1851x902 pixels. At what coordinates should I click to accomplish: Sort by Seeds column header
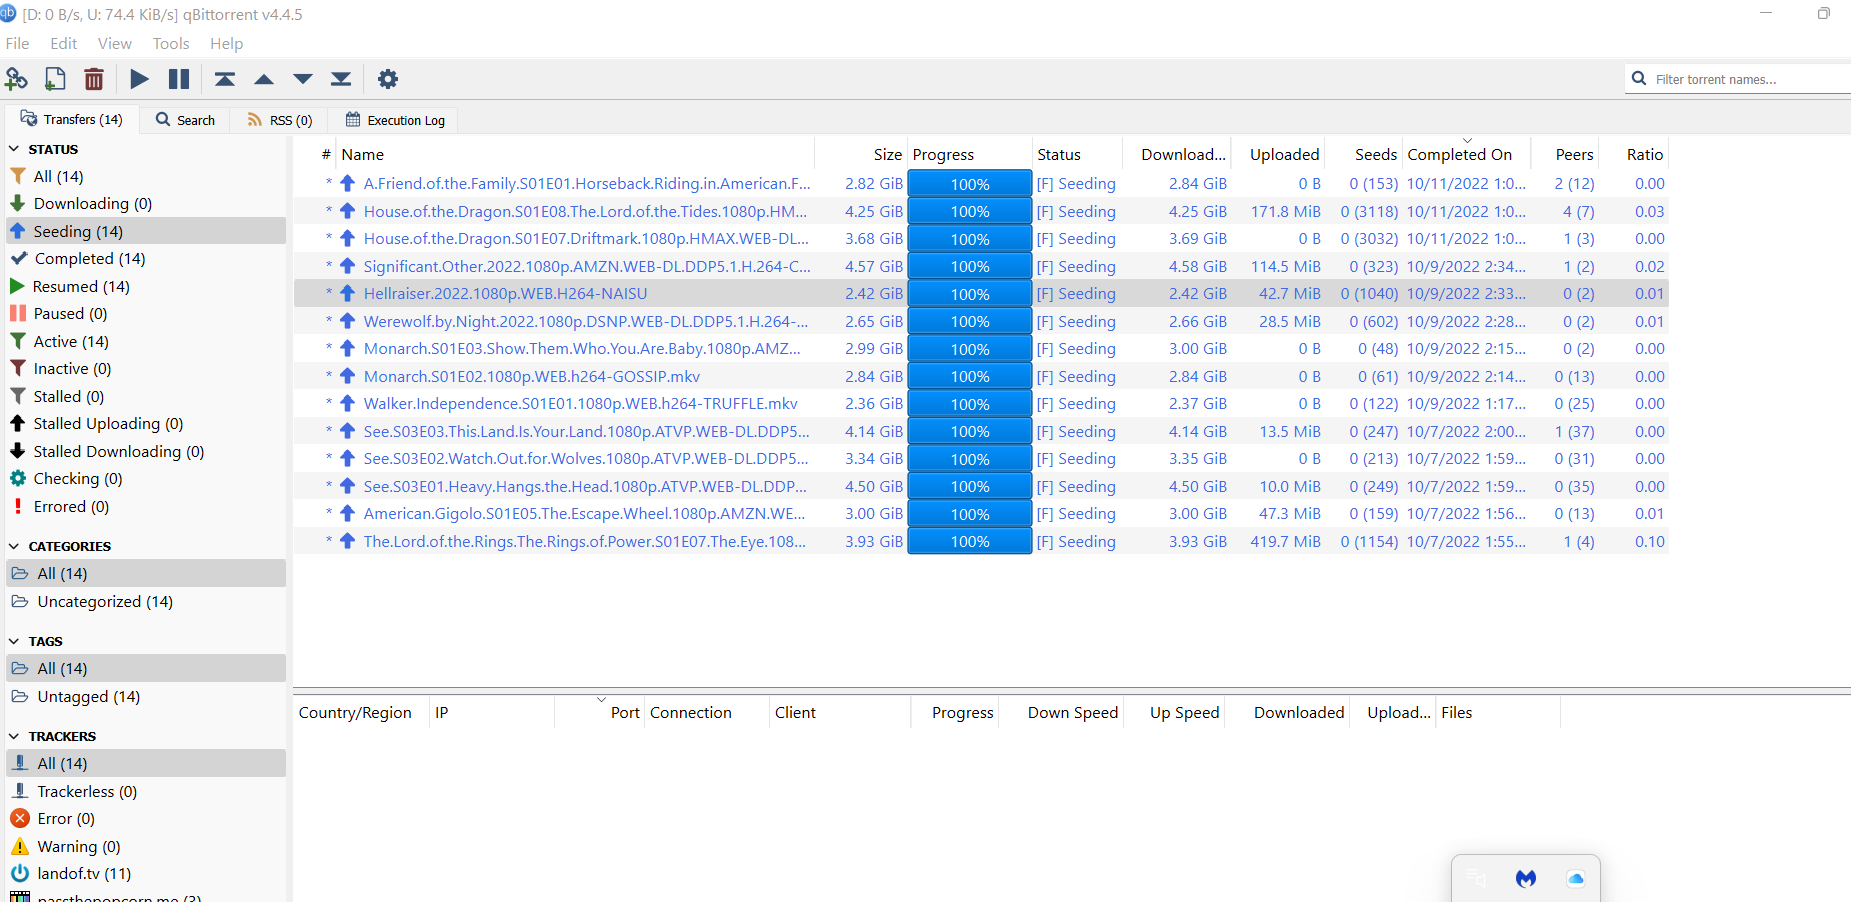pyautogui.click(x=1364, y=154)
